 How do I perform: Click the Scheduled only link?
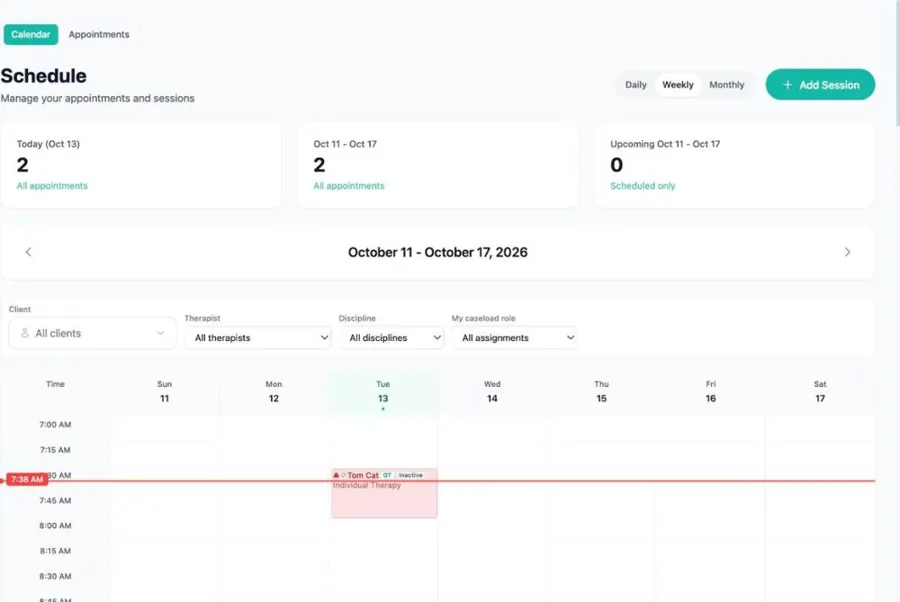642,186
